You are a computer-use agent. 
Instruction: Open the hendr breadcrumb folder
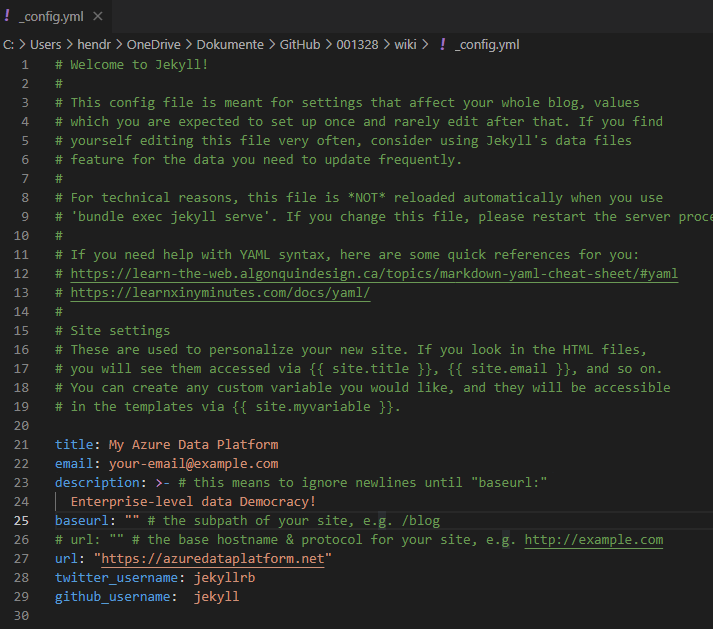97,44
